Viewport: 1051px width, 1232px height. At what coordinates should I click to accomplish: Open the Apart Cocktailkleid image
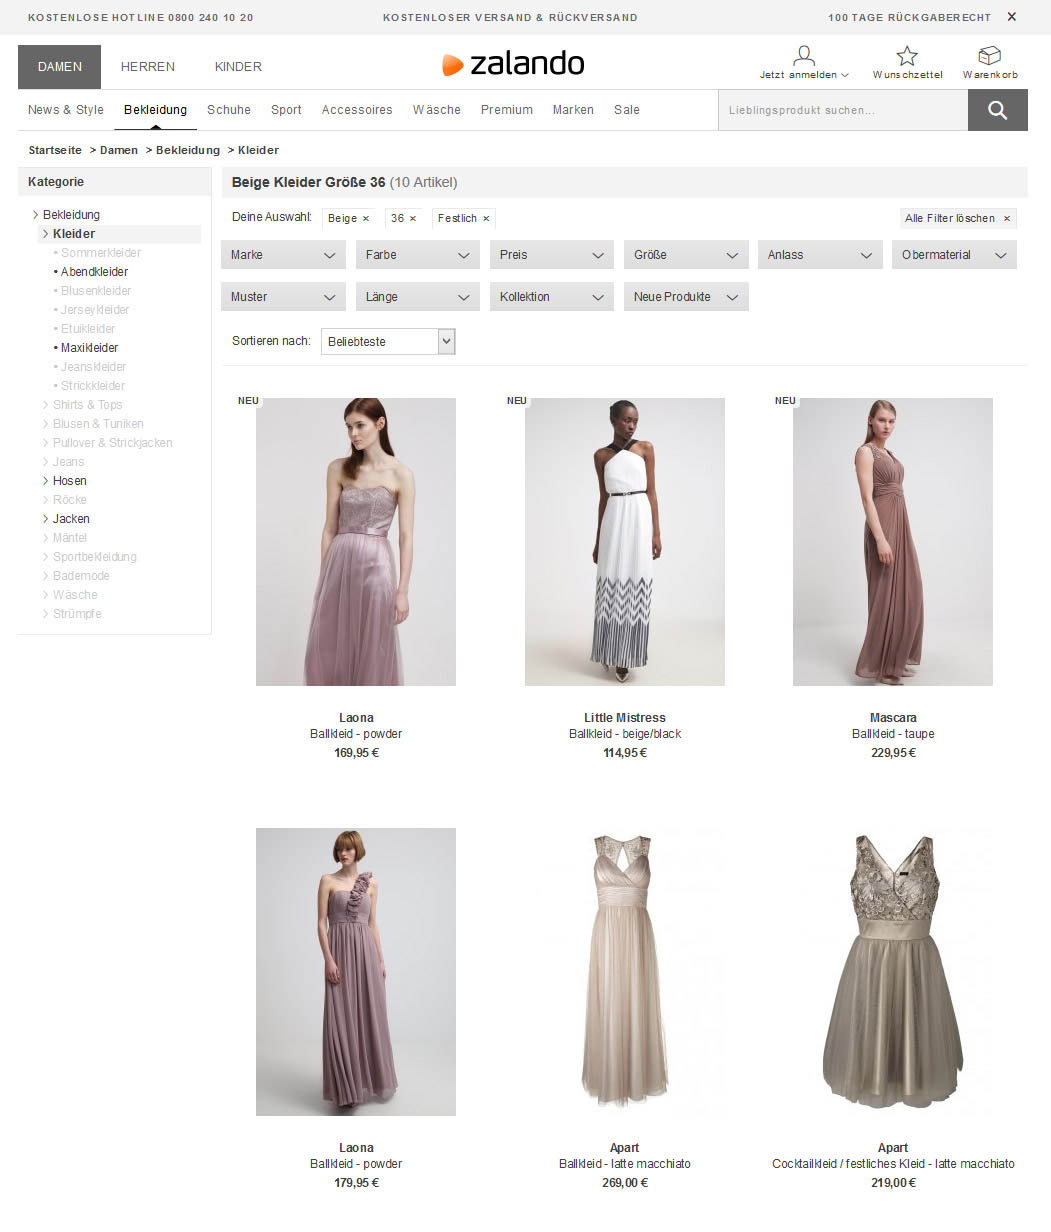click(893, 972)
